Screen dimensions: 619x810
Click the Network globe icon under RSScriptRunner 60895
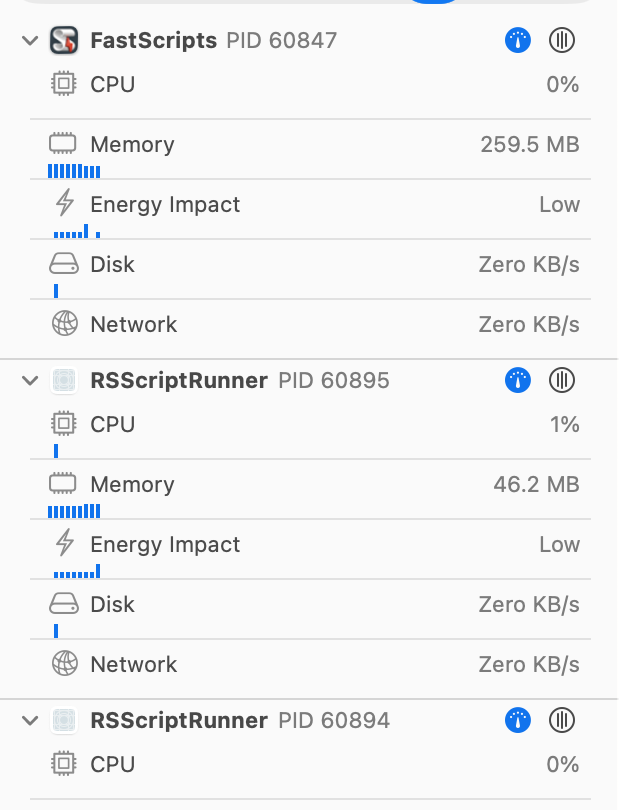64,664
